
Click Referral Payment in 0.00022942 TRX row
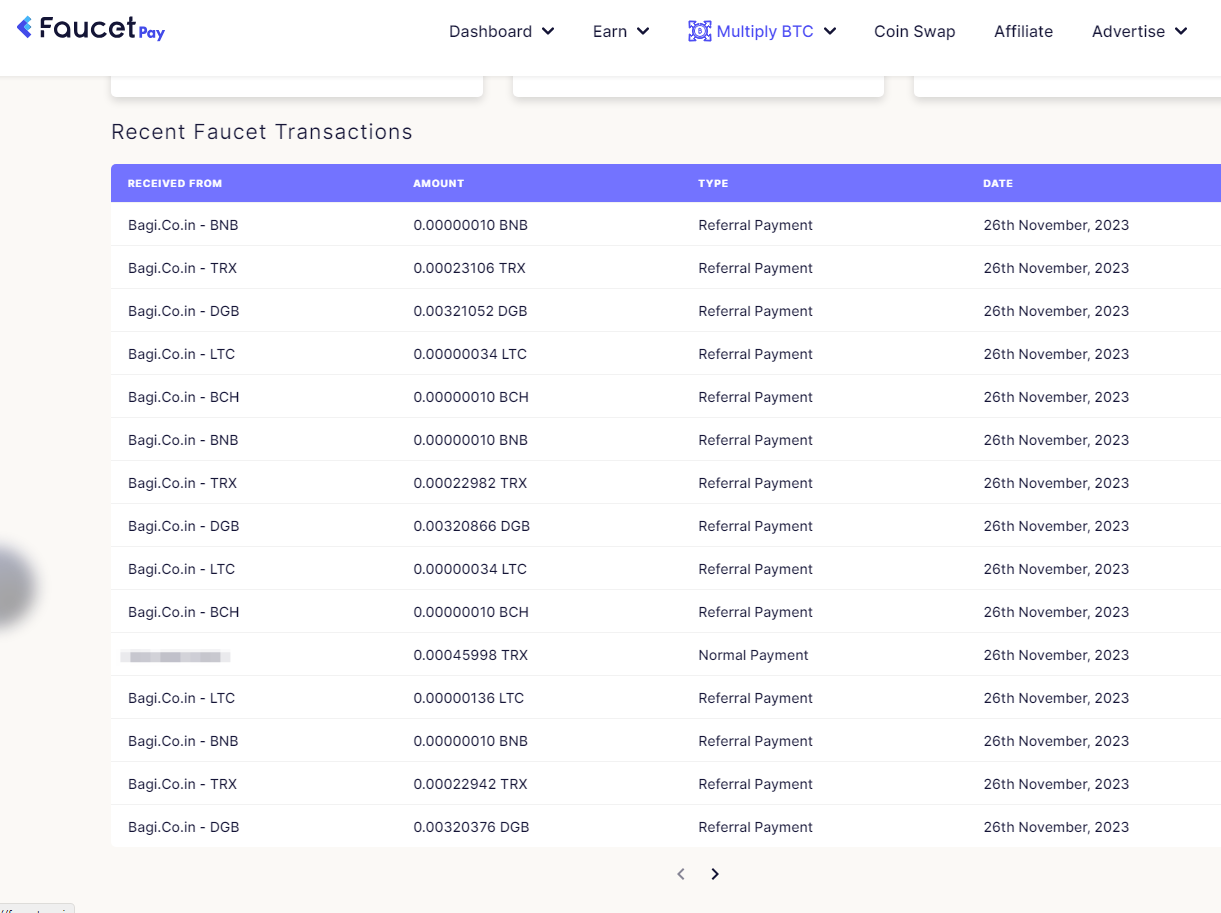coord(755,784)
